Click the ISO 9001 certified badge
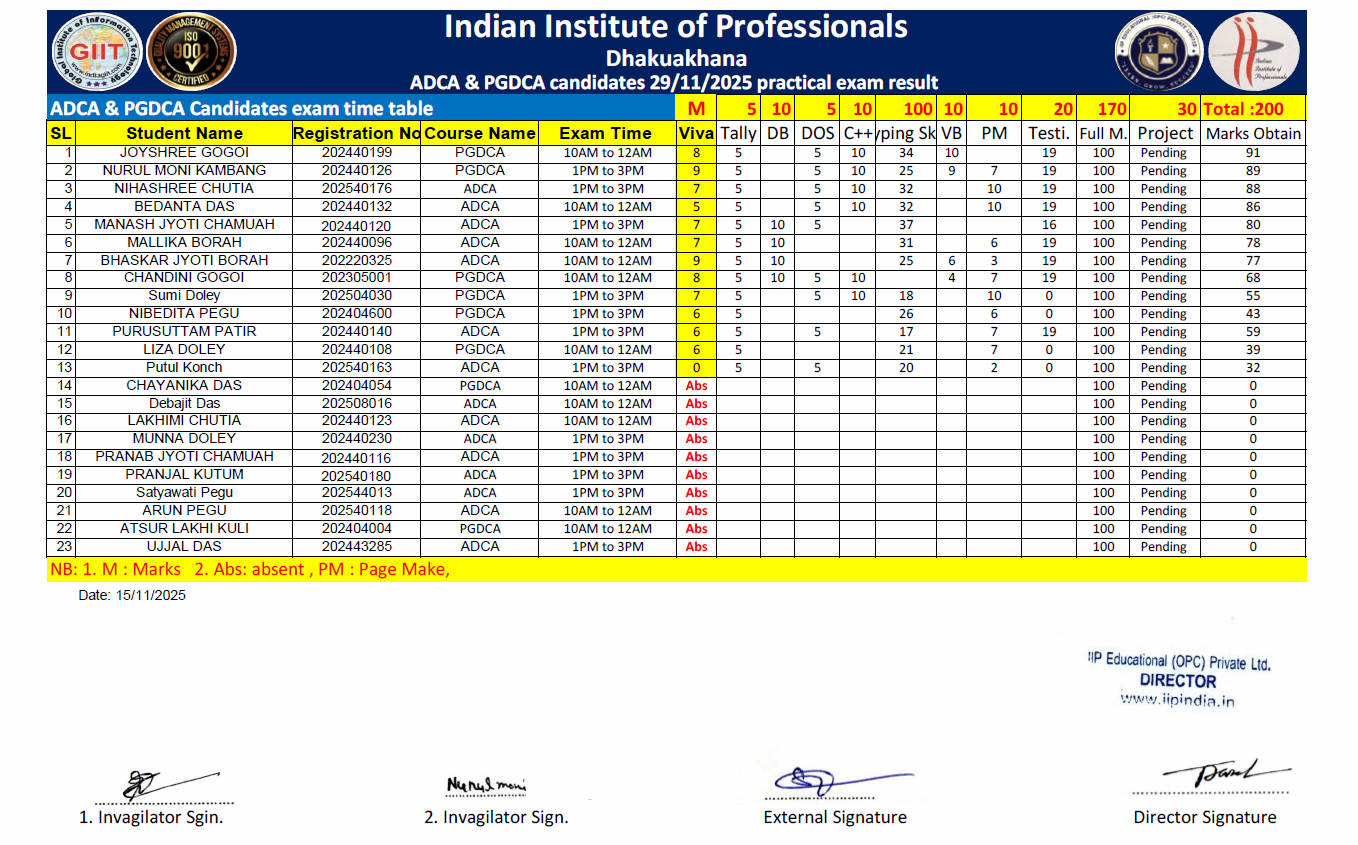The height and width of the screenshot is (845, 1358). click(x=191, y=53)
